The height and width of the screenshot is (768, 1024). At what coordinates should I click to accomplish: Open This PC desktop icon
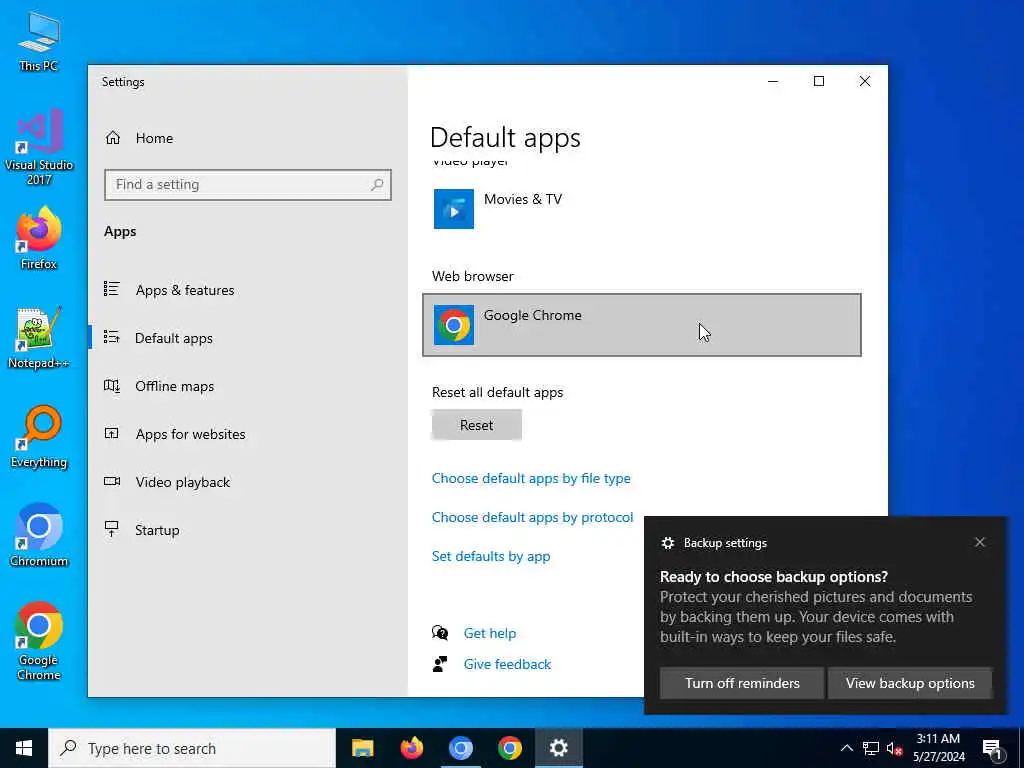coord(39,40)
